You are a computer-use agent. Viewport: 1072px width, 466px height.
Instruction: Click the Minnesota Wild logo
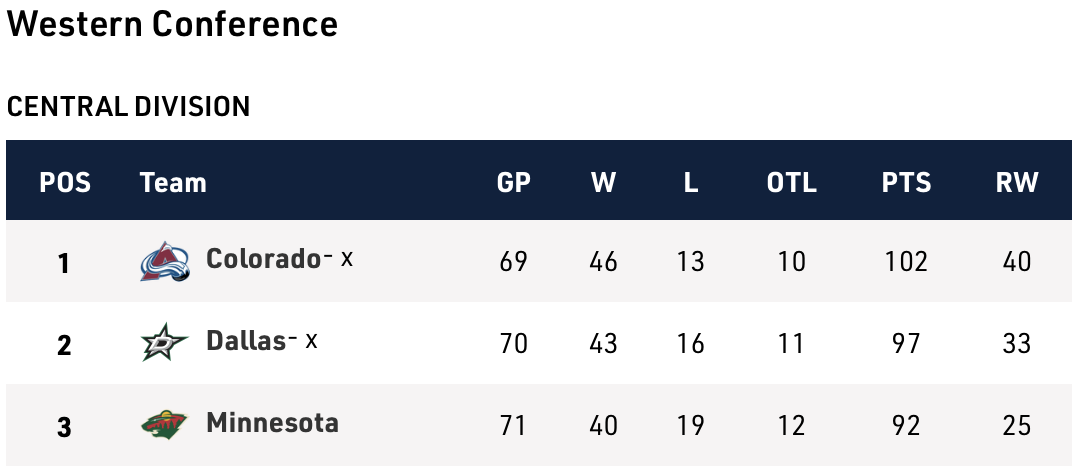(164, 426)
